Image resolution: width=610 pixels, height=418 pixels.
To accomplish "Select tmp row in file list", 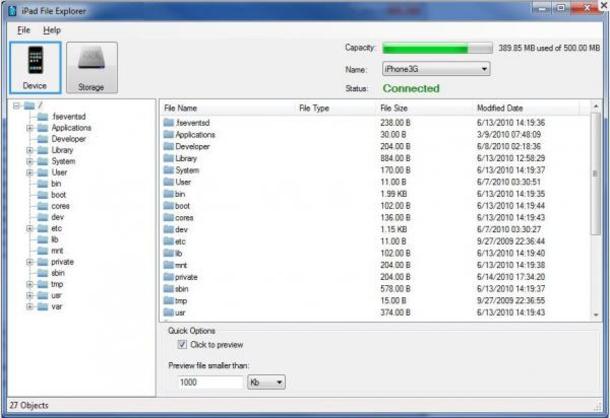I will click(375, 301).
